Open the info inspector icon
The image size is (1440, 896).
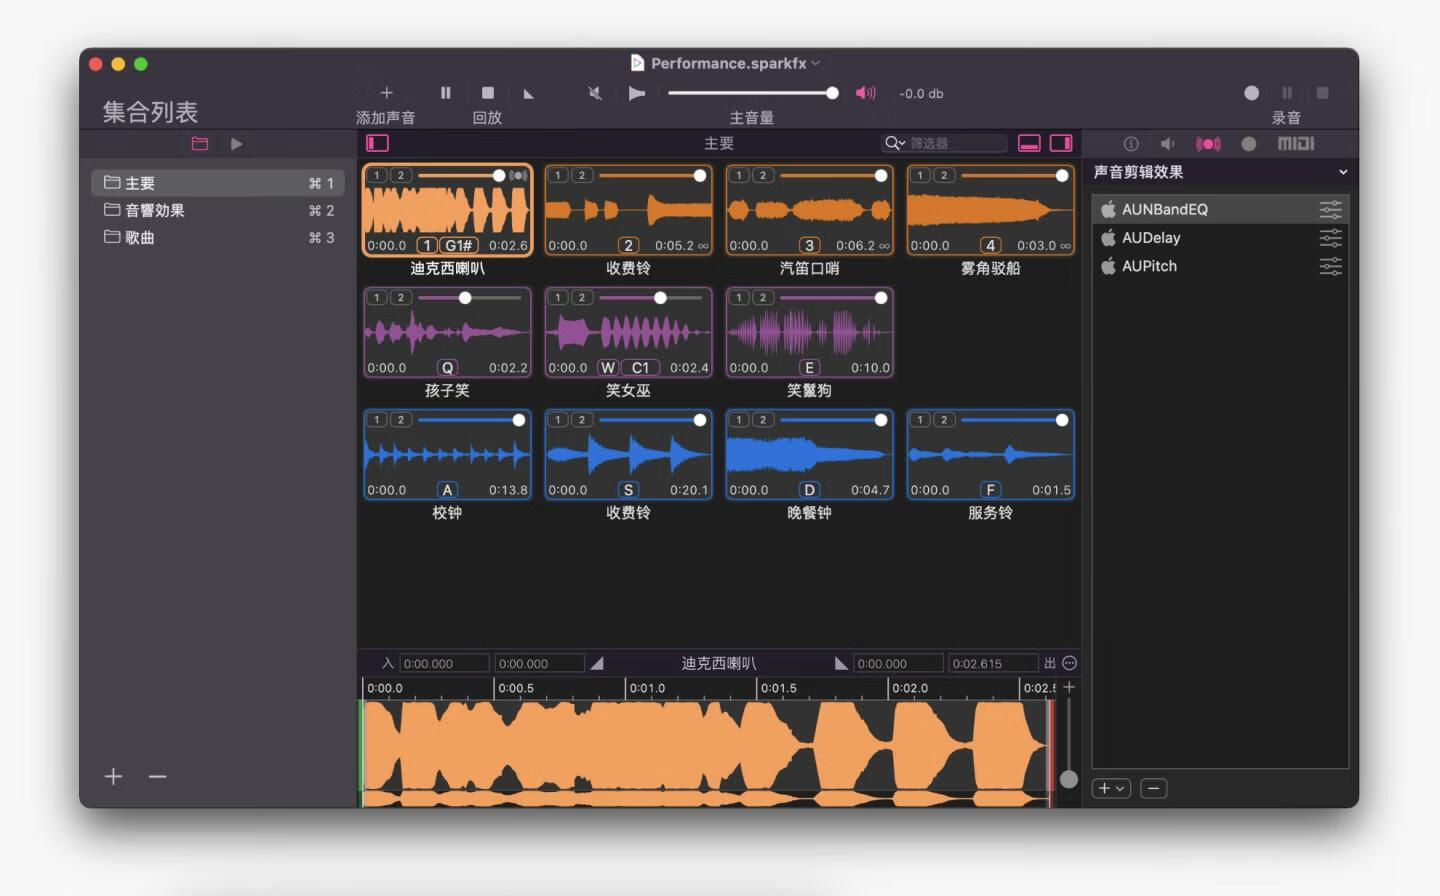point(1131,144)
